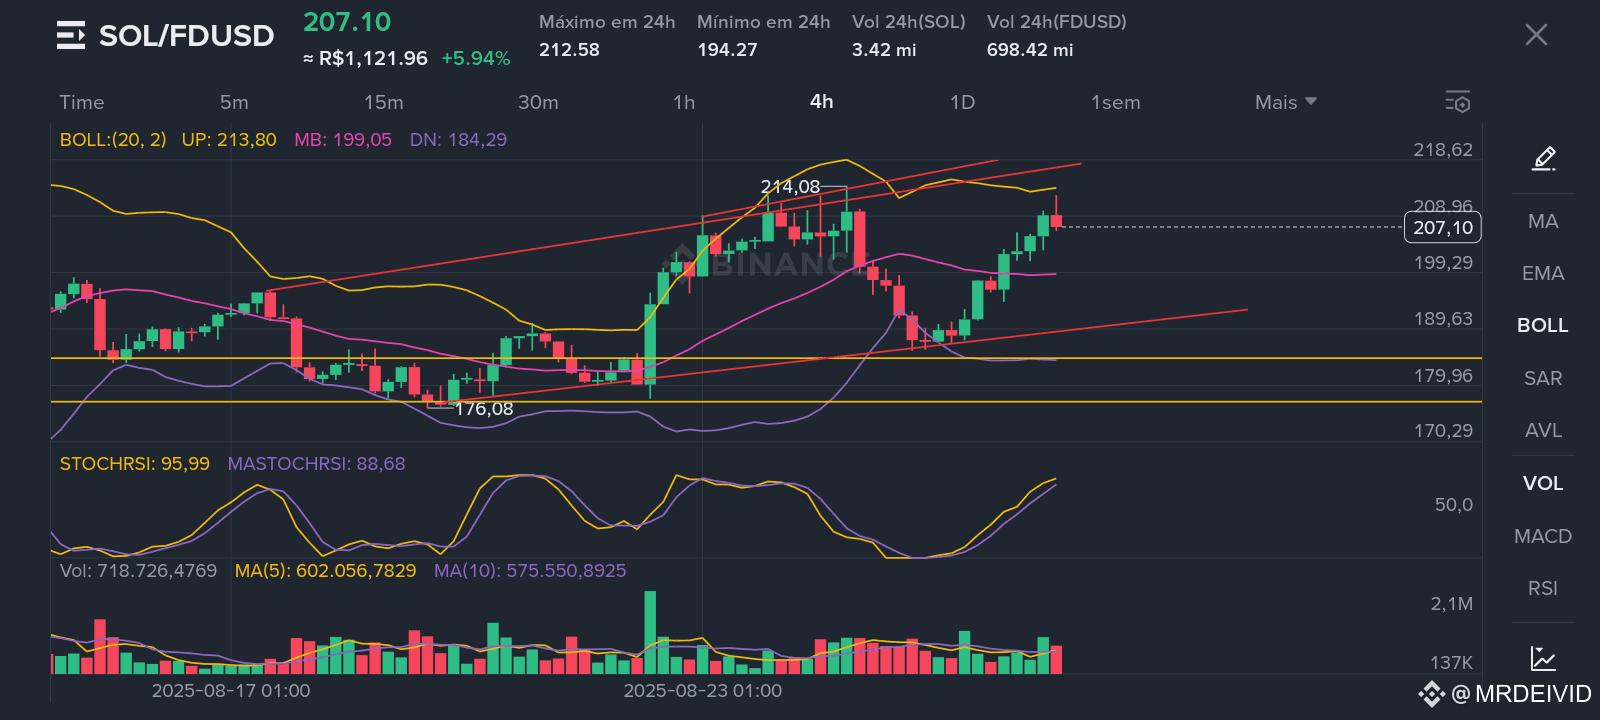The width and height of the screenshot is (1600, 720).
Task: Click the current price 207.10 header
Action: [347, 22]
